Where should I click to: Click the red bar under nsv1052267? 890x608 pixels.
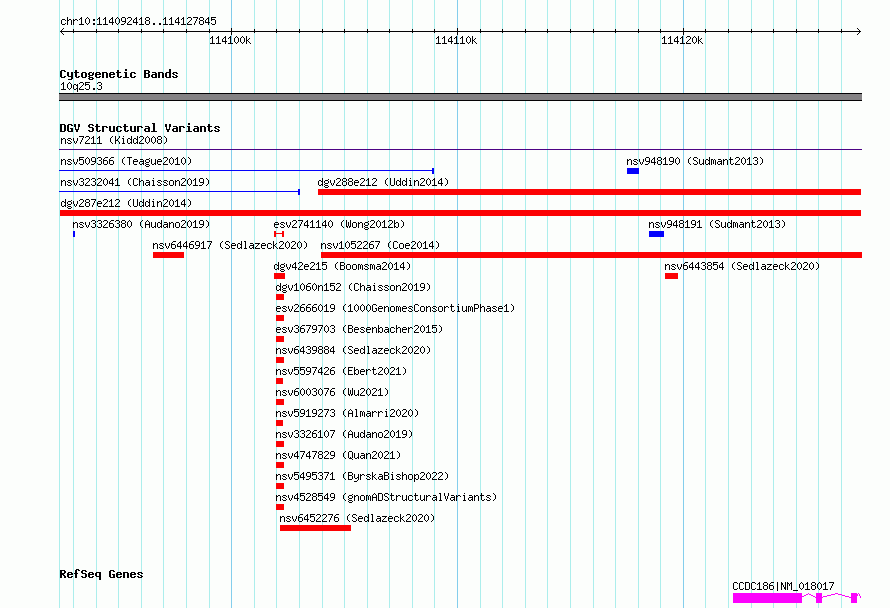(591, 255)
